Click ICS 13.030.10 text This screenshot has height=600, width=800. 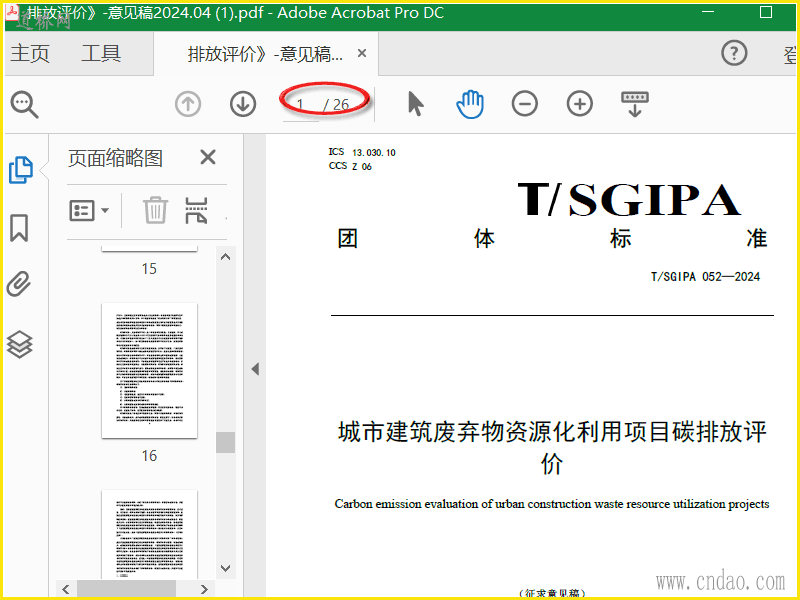pos(362,152)
